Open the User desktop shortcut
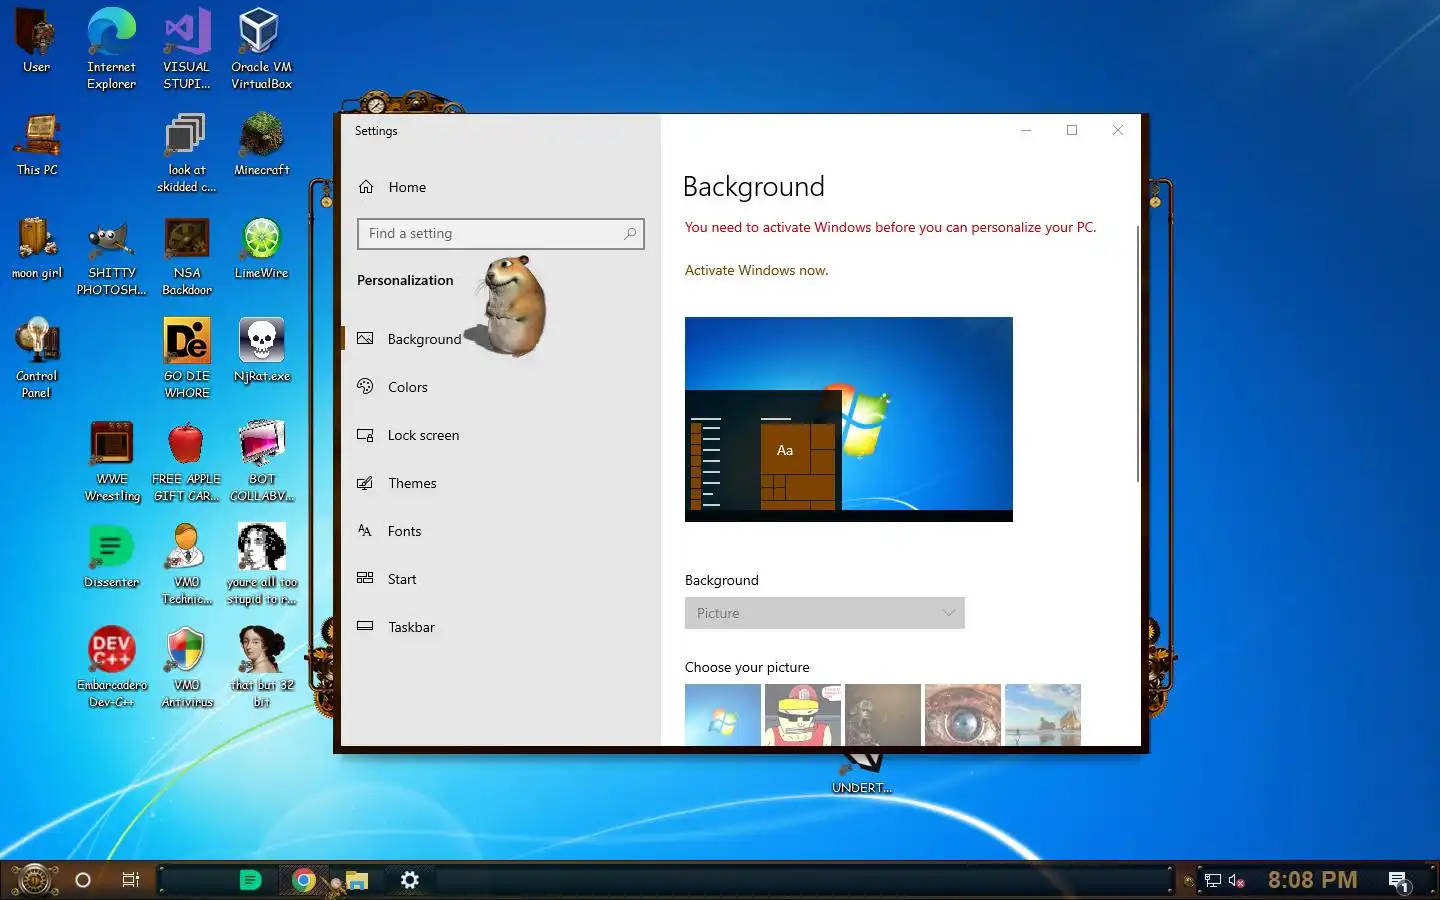Viewport: 1440px width, 900px height. click(37, 40)
